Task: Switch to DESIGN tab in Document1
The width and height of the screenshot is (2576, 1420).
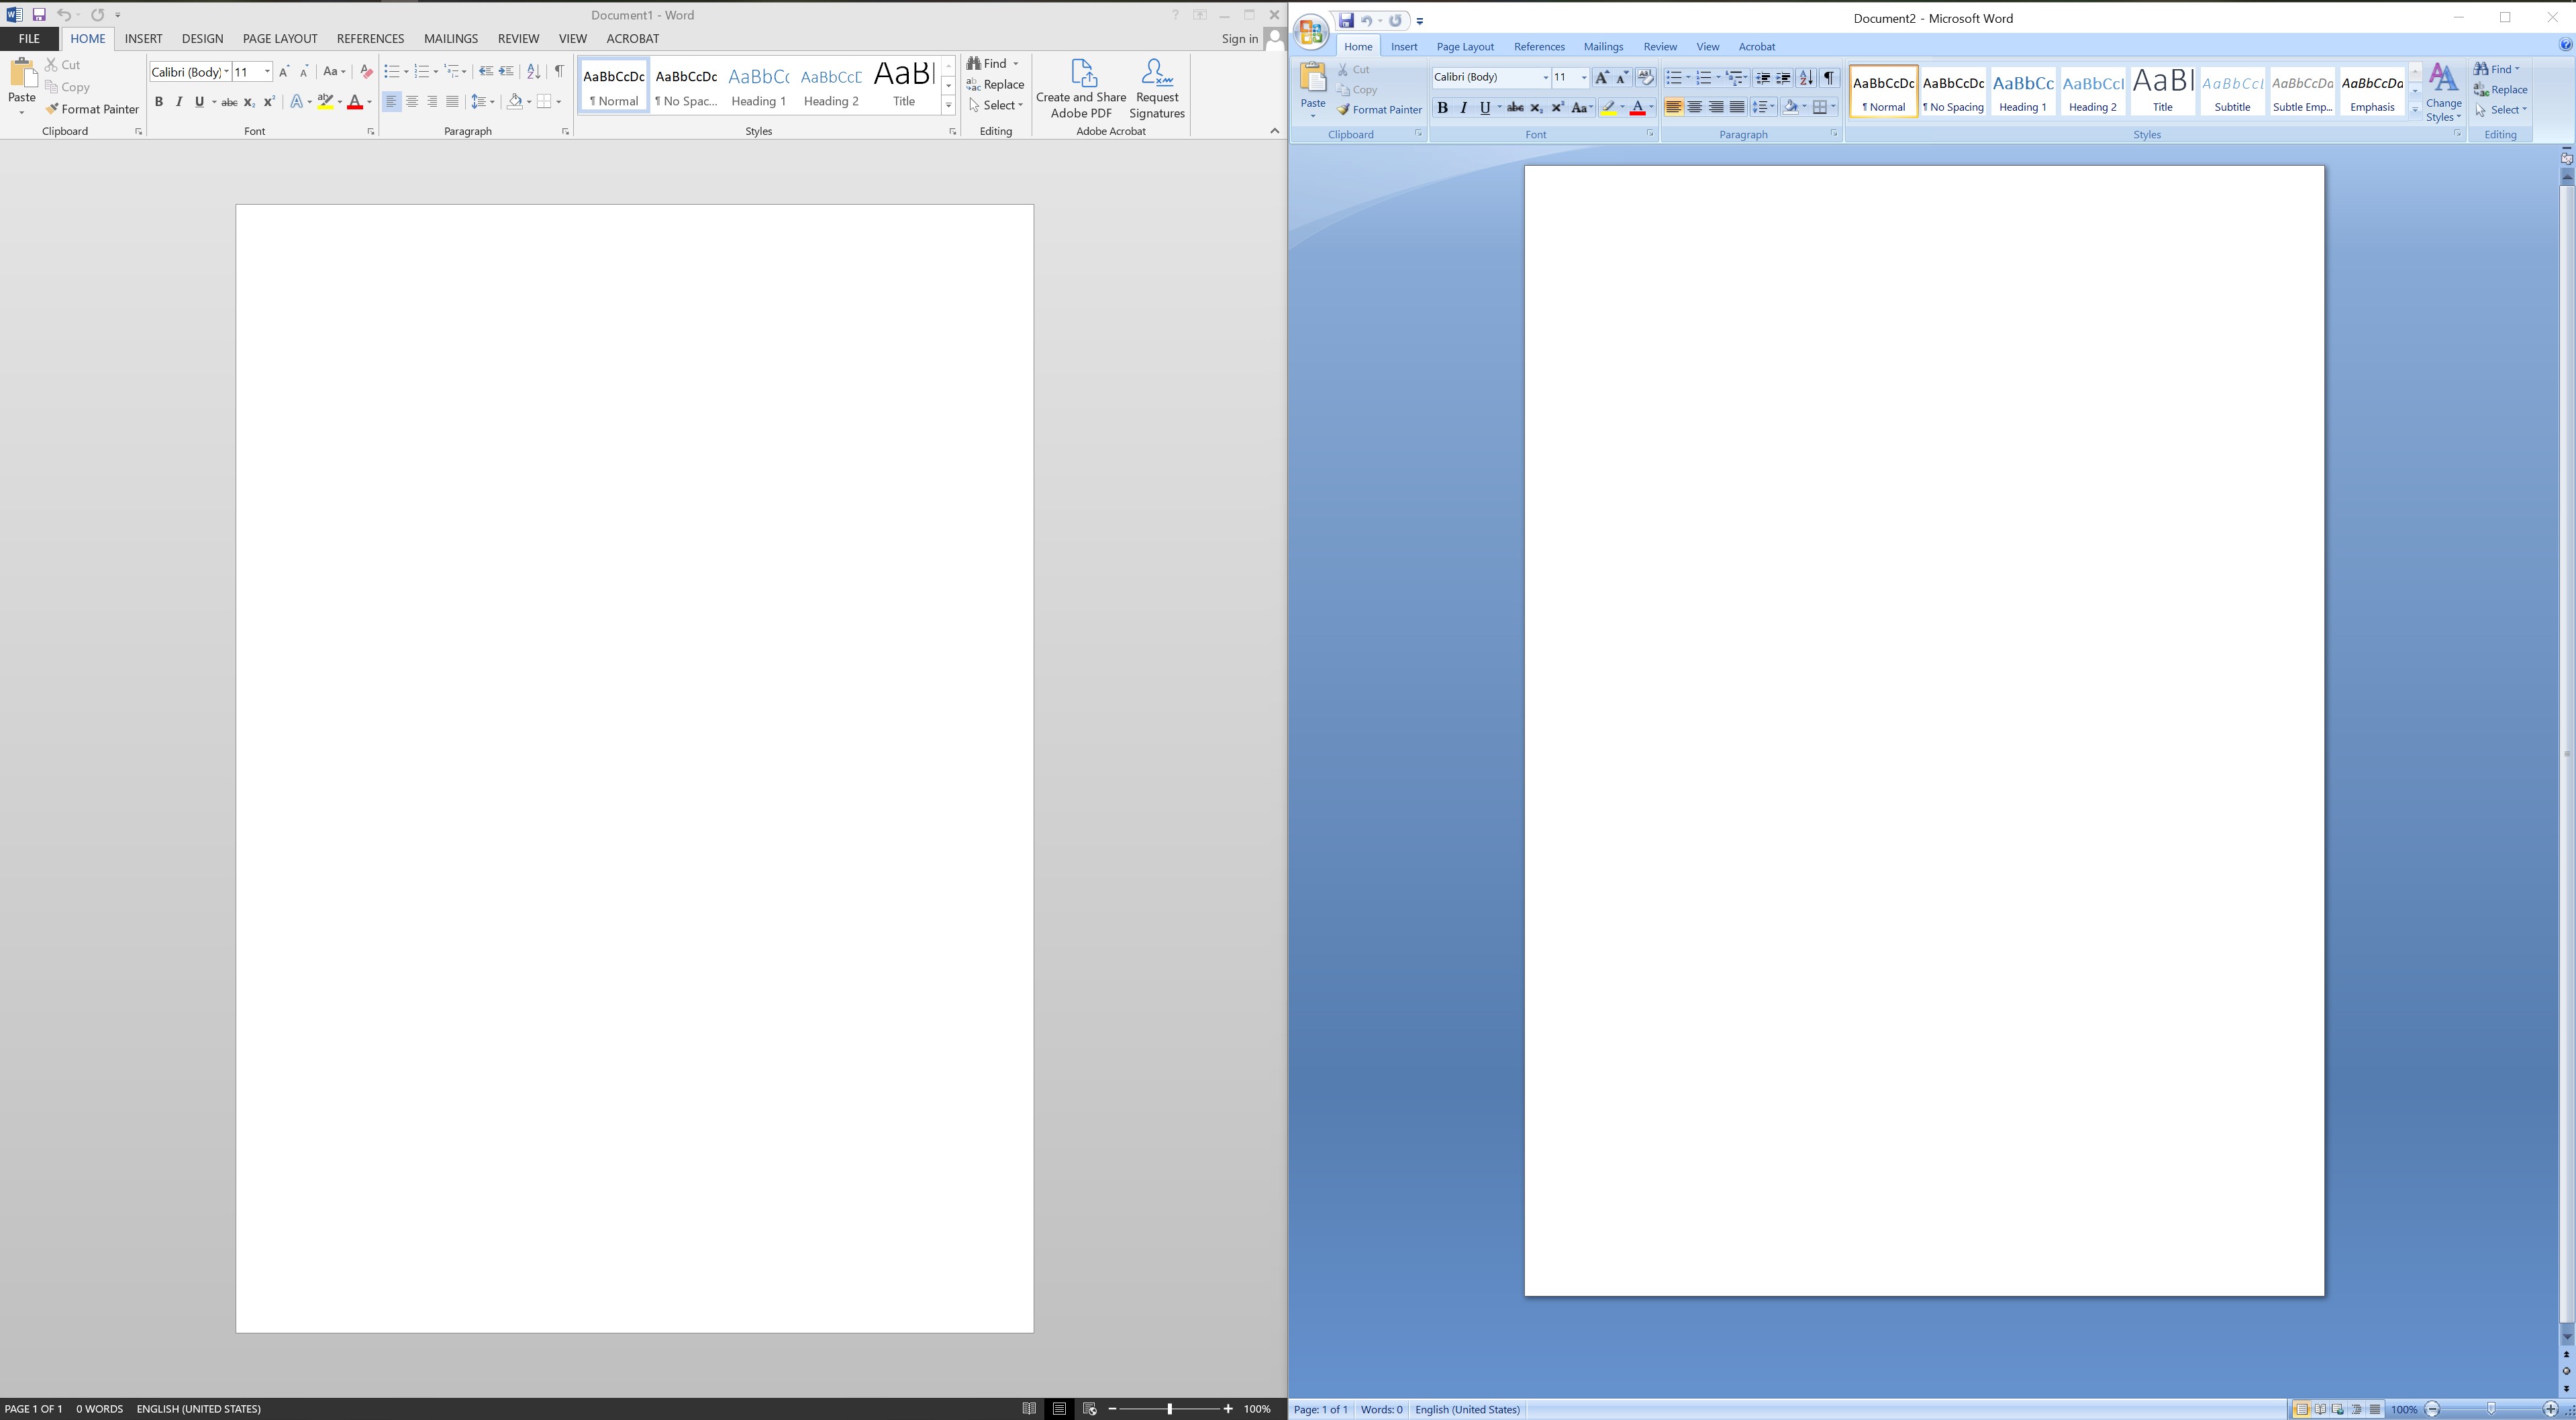Action: pos(202,39)
